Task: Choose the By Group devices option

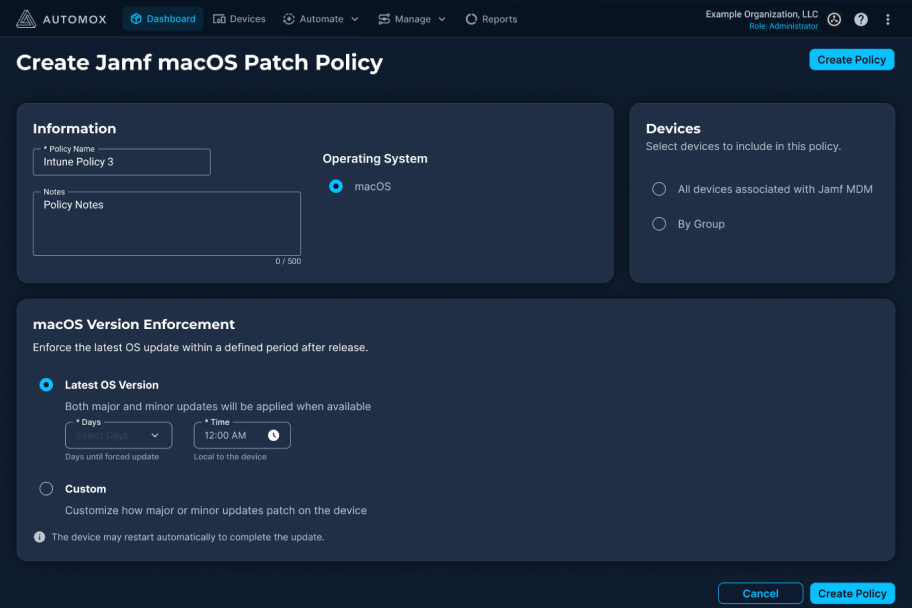Action: tap(659, 224)
